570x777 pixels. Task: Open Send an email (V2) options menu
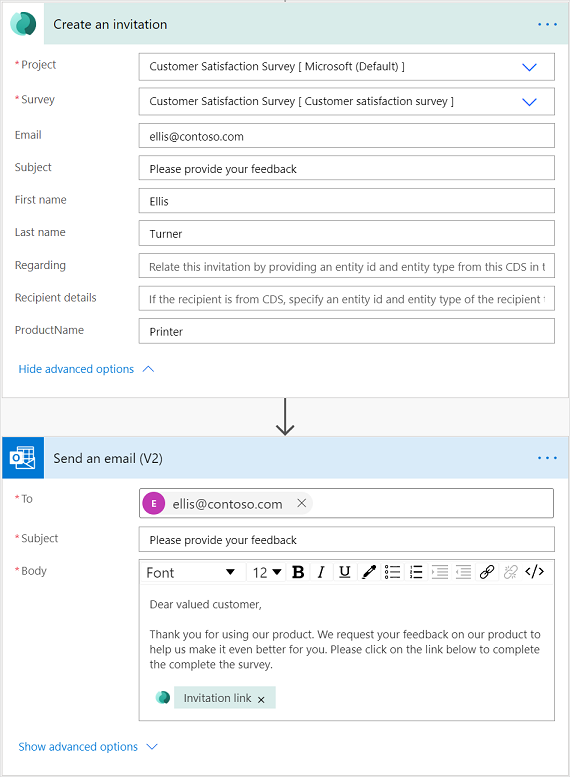pos(547,458)
